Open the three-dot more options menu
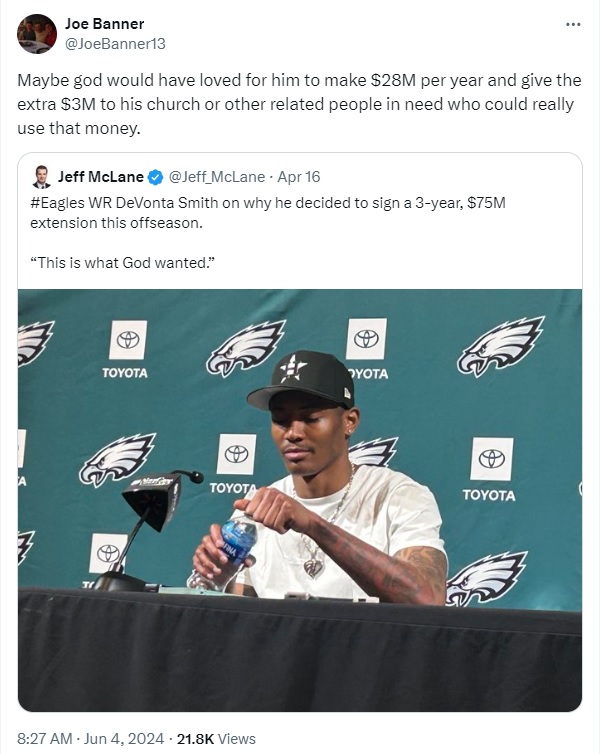This screenshot has height=754, width=600. click(572, 24)
